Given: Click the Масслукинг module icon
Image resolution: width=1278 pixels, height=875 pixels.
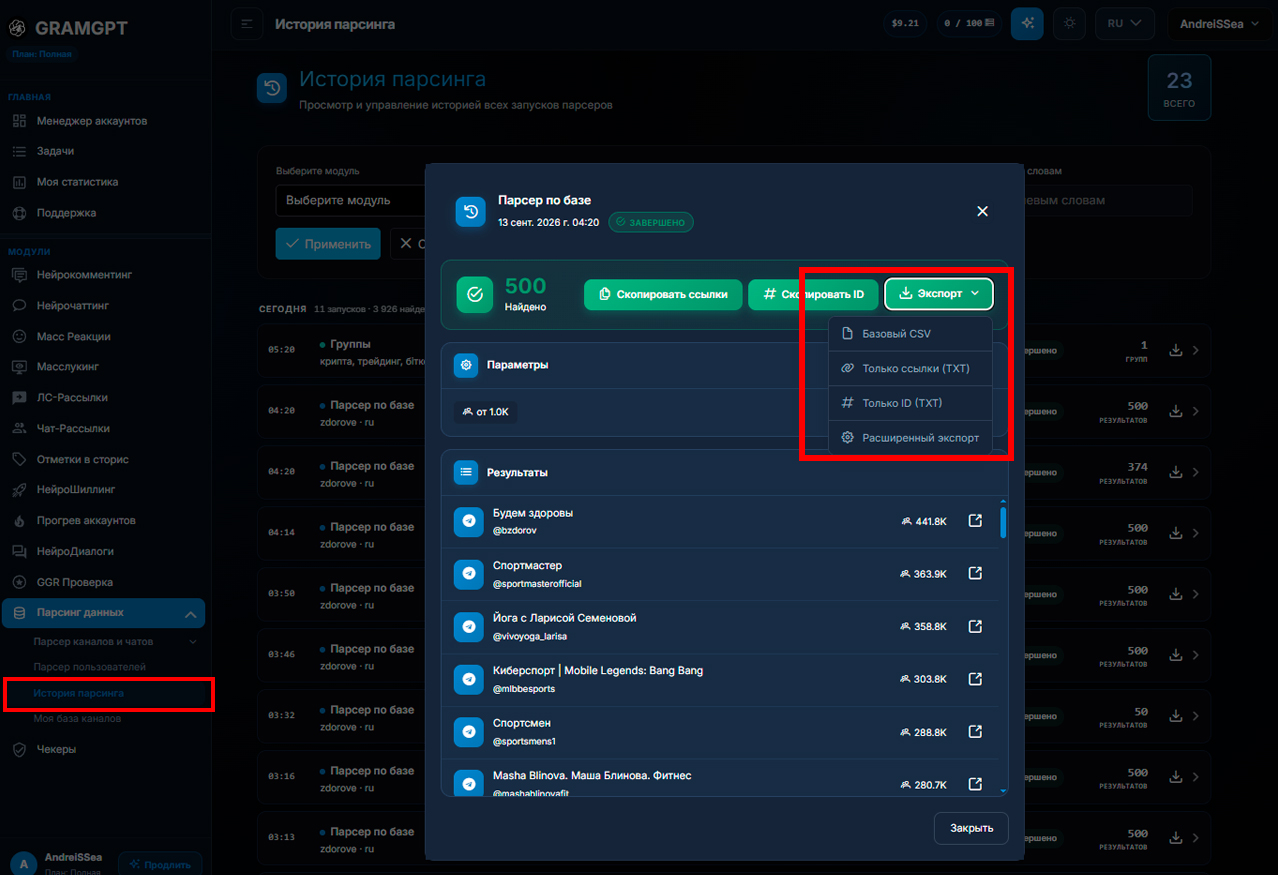Looking at the screenshot, I should 19,367.
